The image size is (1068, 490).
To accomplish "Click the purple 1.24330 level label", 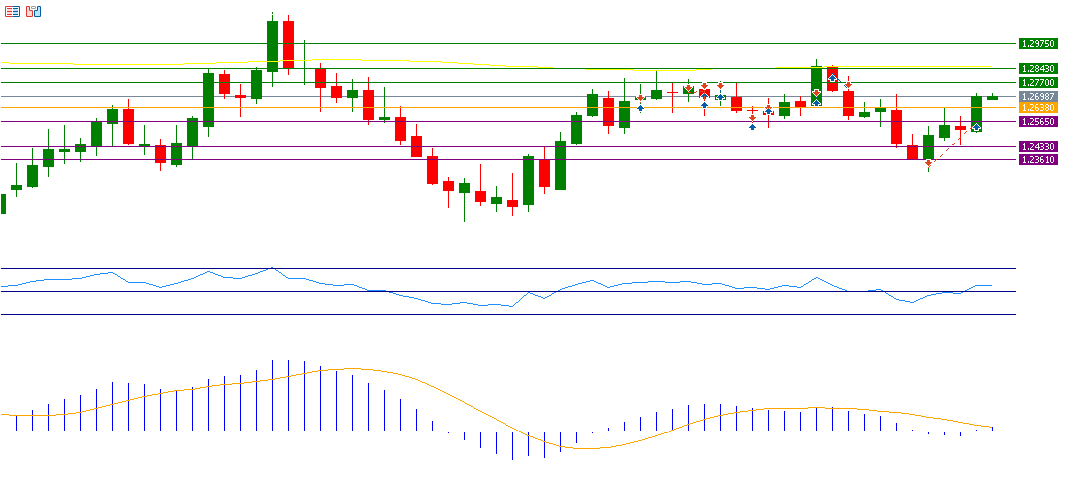I will pos(1037,146).
